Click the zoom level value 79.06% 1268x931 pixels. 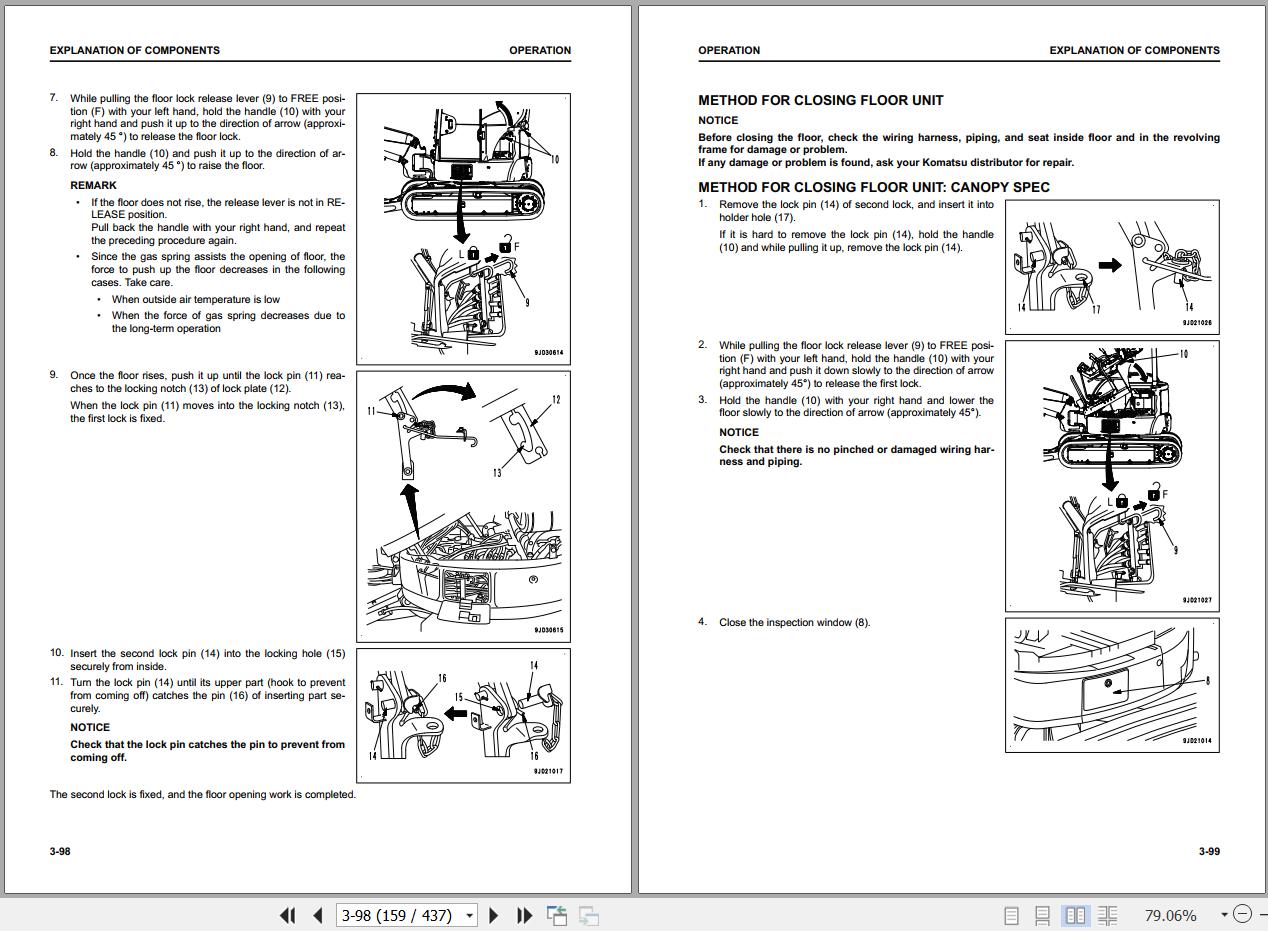[1170, 915]
